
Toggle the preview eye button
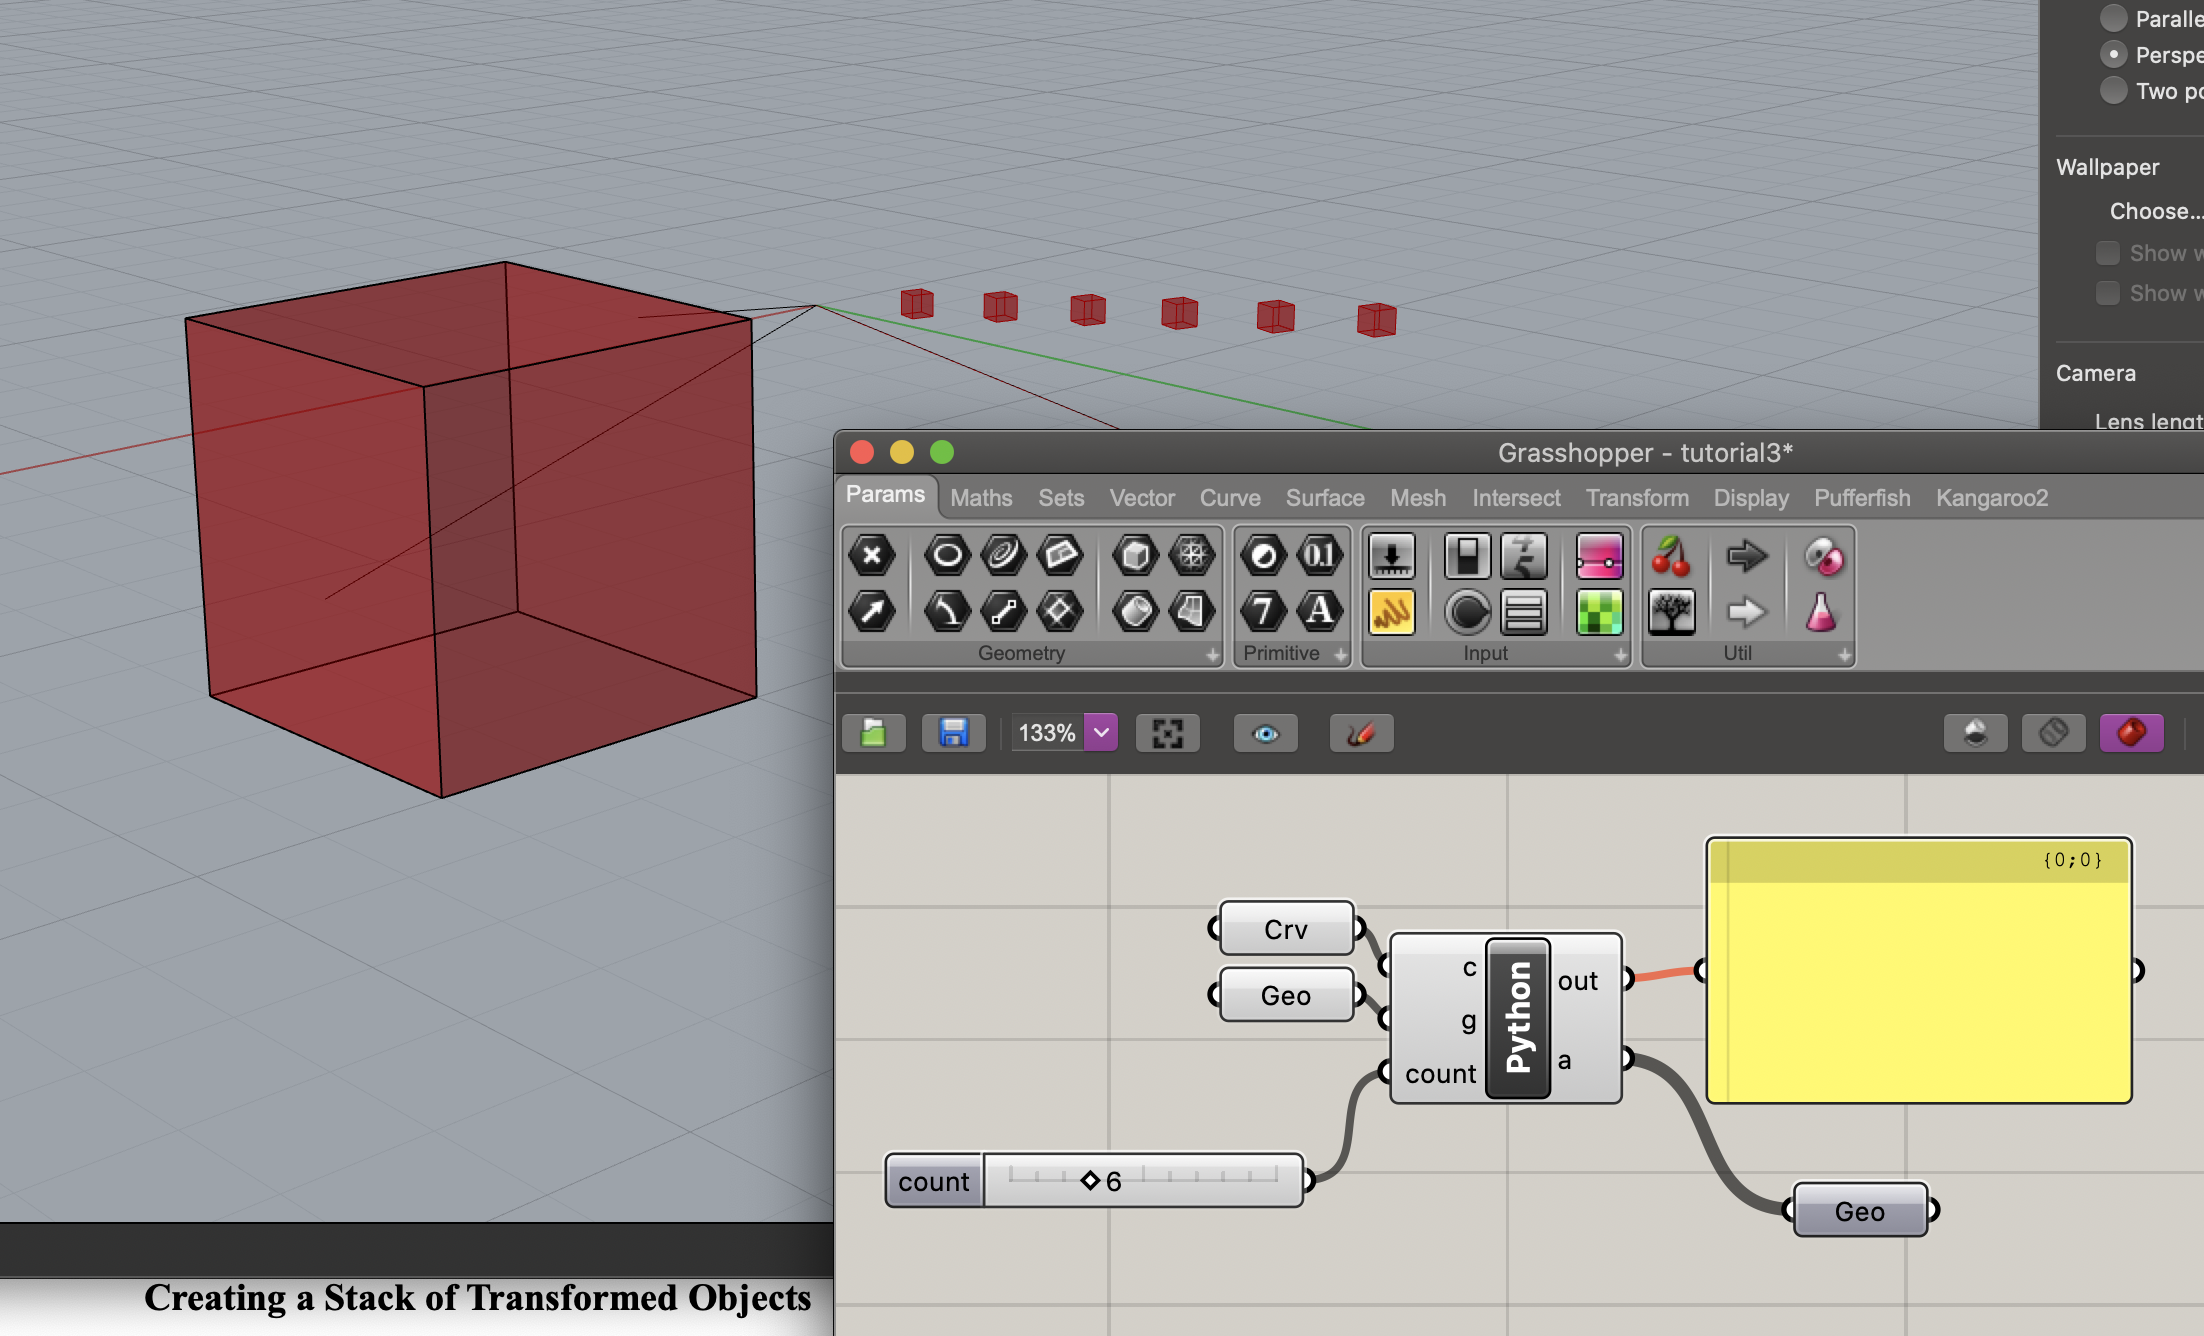click(x=1265, y=733)
